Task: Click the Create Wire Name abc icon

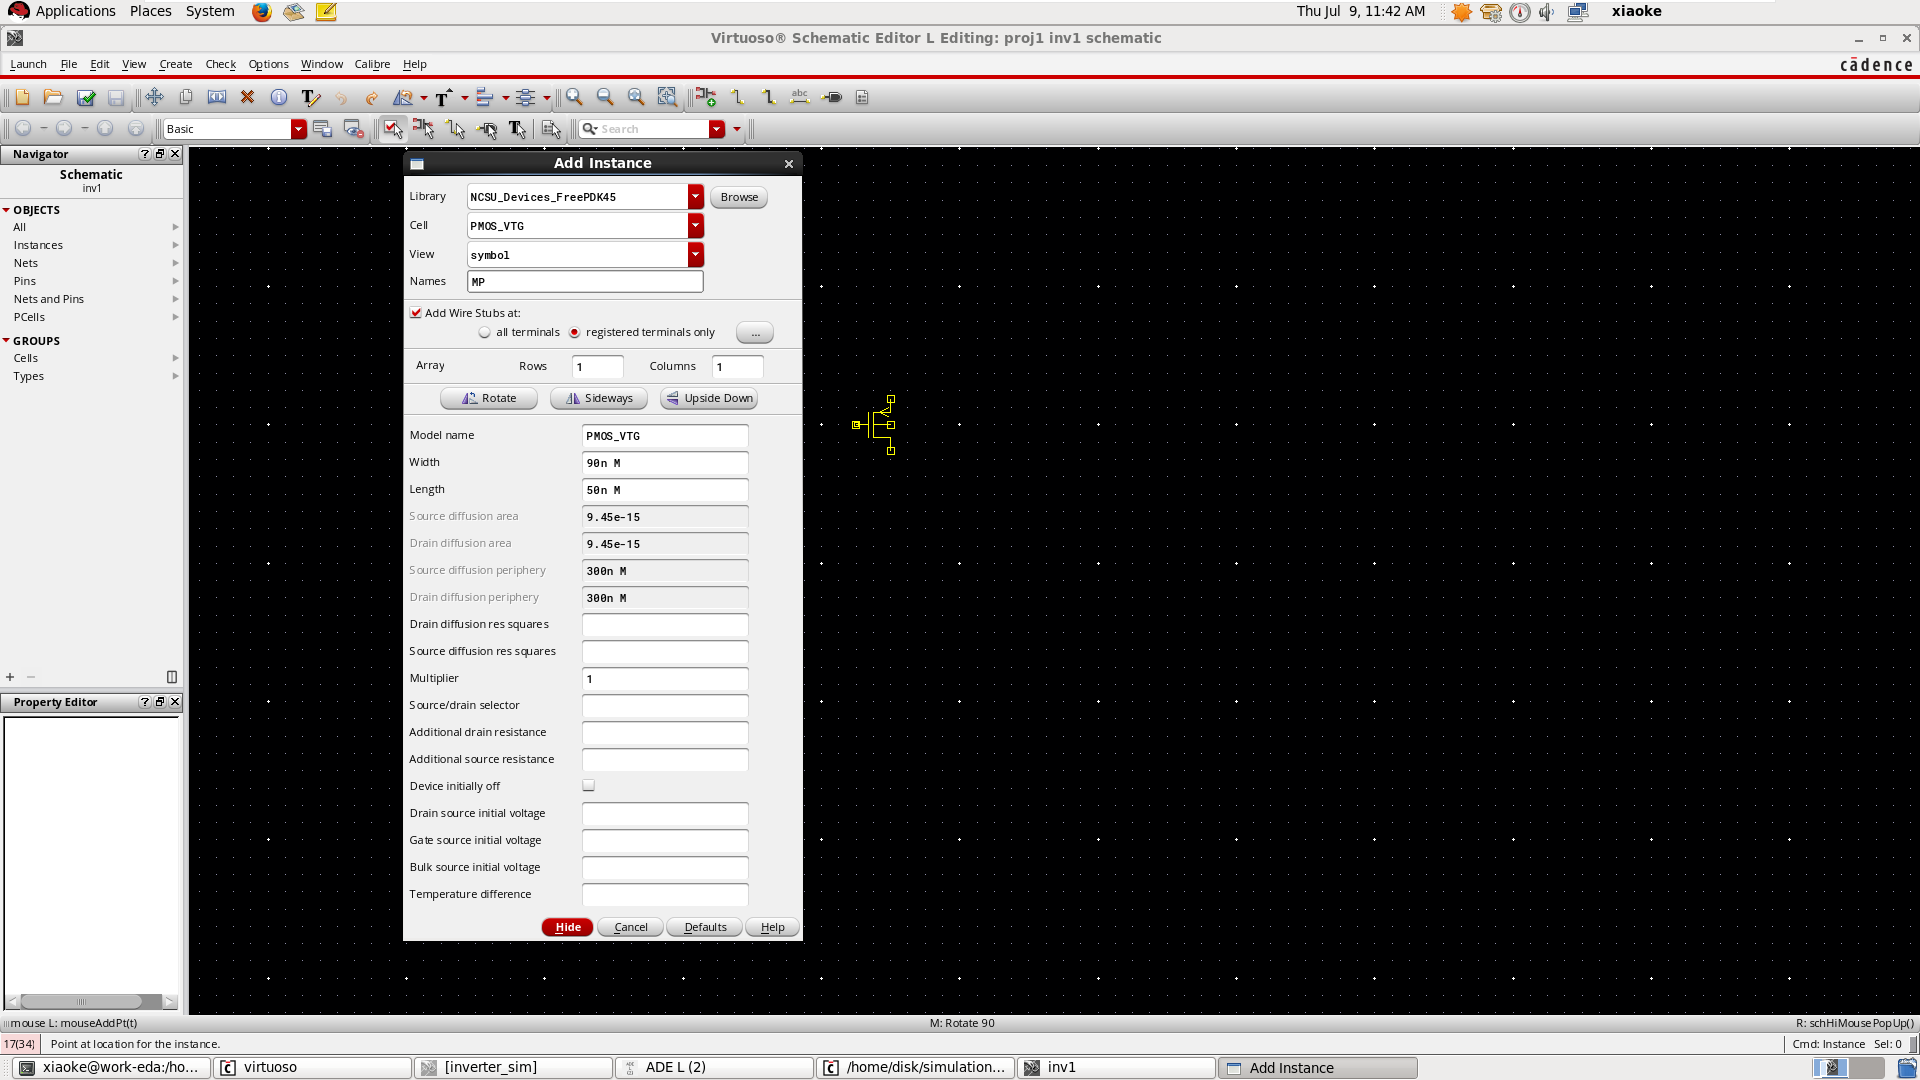Action: pyautogui.click(x=799, y=97)
